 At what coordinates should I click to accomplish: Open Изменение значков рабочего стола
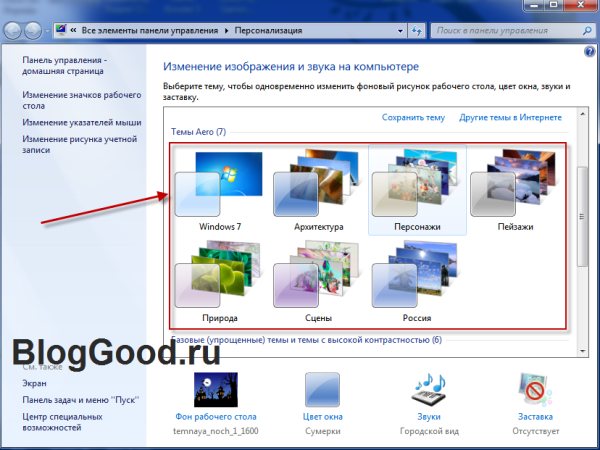(x=82, y=100)
